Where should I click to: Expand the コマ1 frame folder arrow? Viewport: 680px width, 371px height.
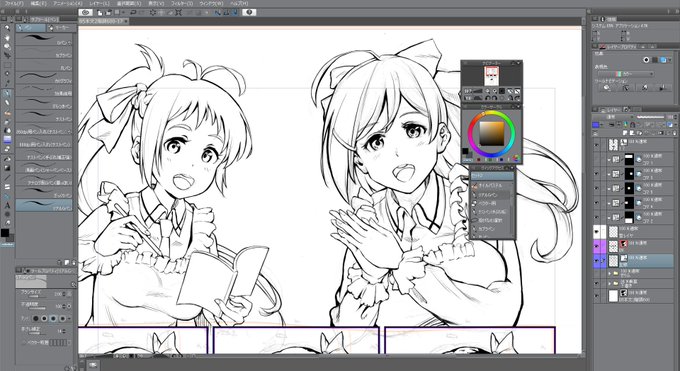(609, 159)
